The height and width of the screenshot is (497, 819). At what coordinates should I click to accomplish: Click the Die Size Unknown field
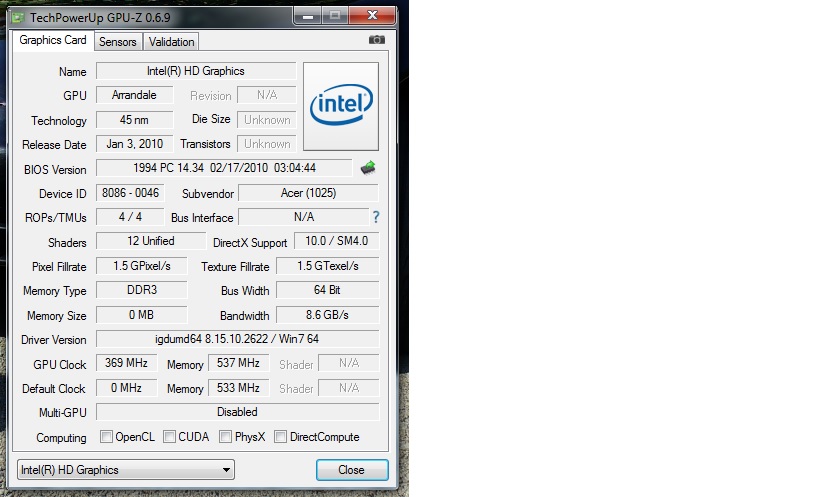[267, 120]
